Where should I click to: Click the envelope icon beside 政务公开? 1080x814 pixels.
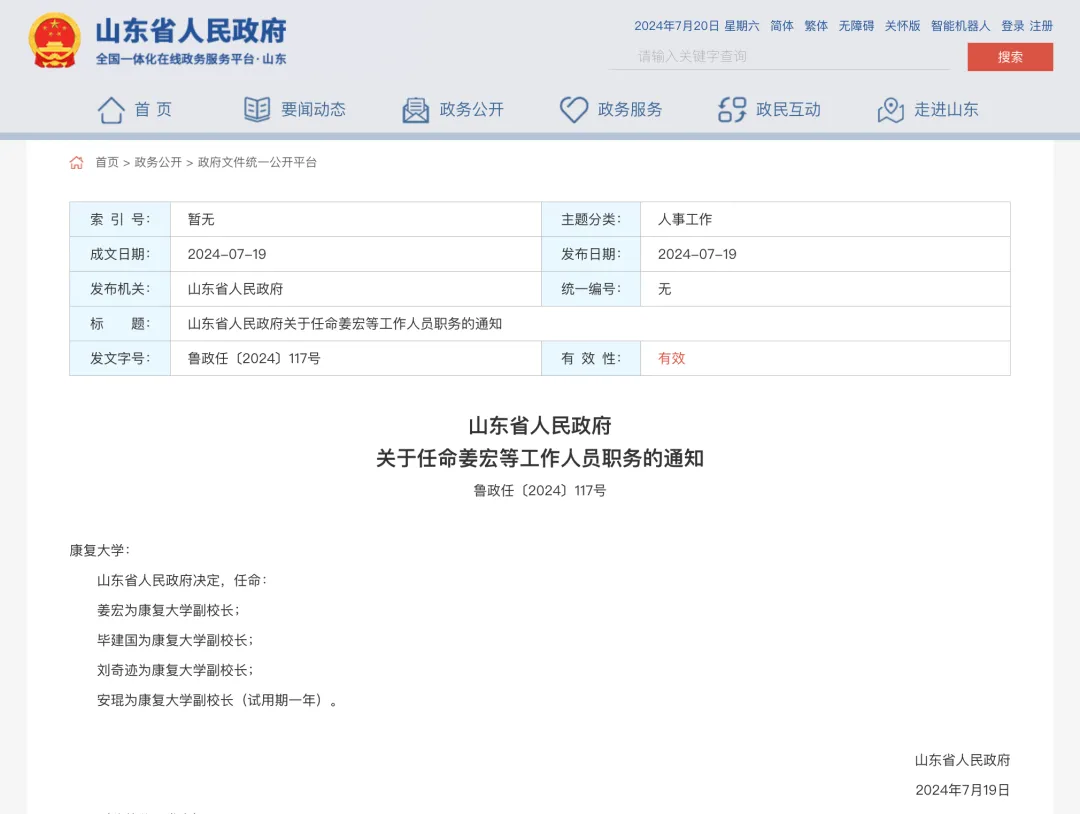click(x=415, y=110)
